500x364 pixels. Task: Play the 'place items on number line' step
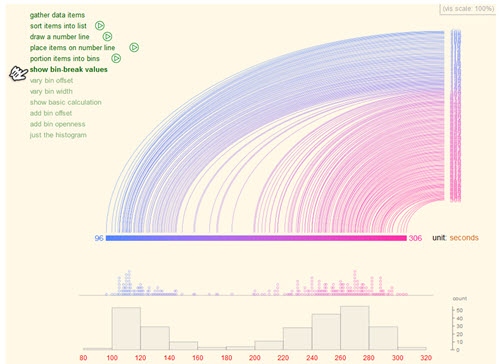coord(134,48)
